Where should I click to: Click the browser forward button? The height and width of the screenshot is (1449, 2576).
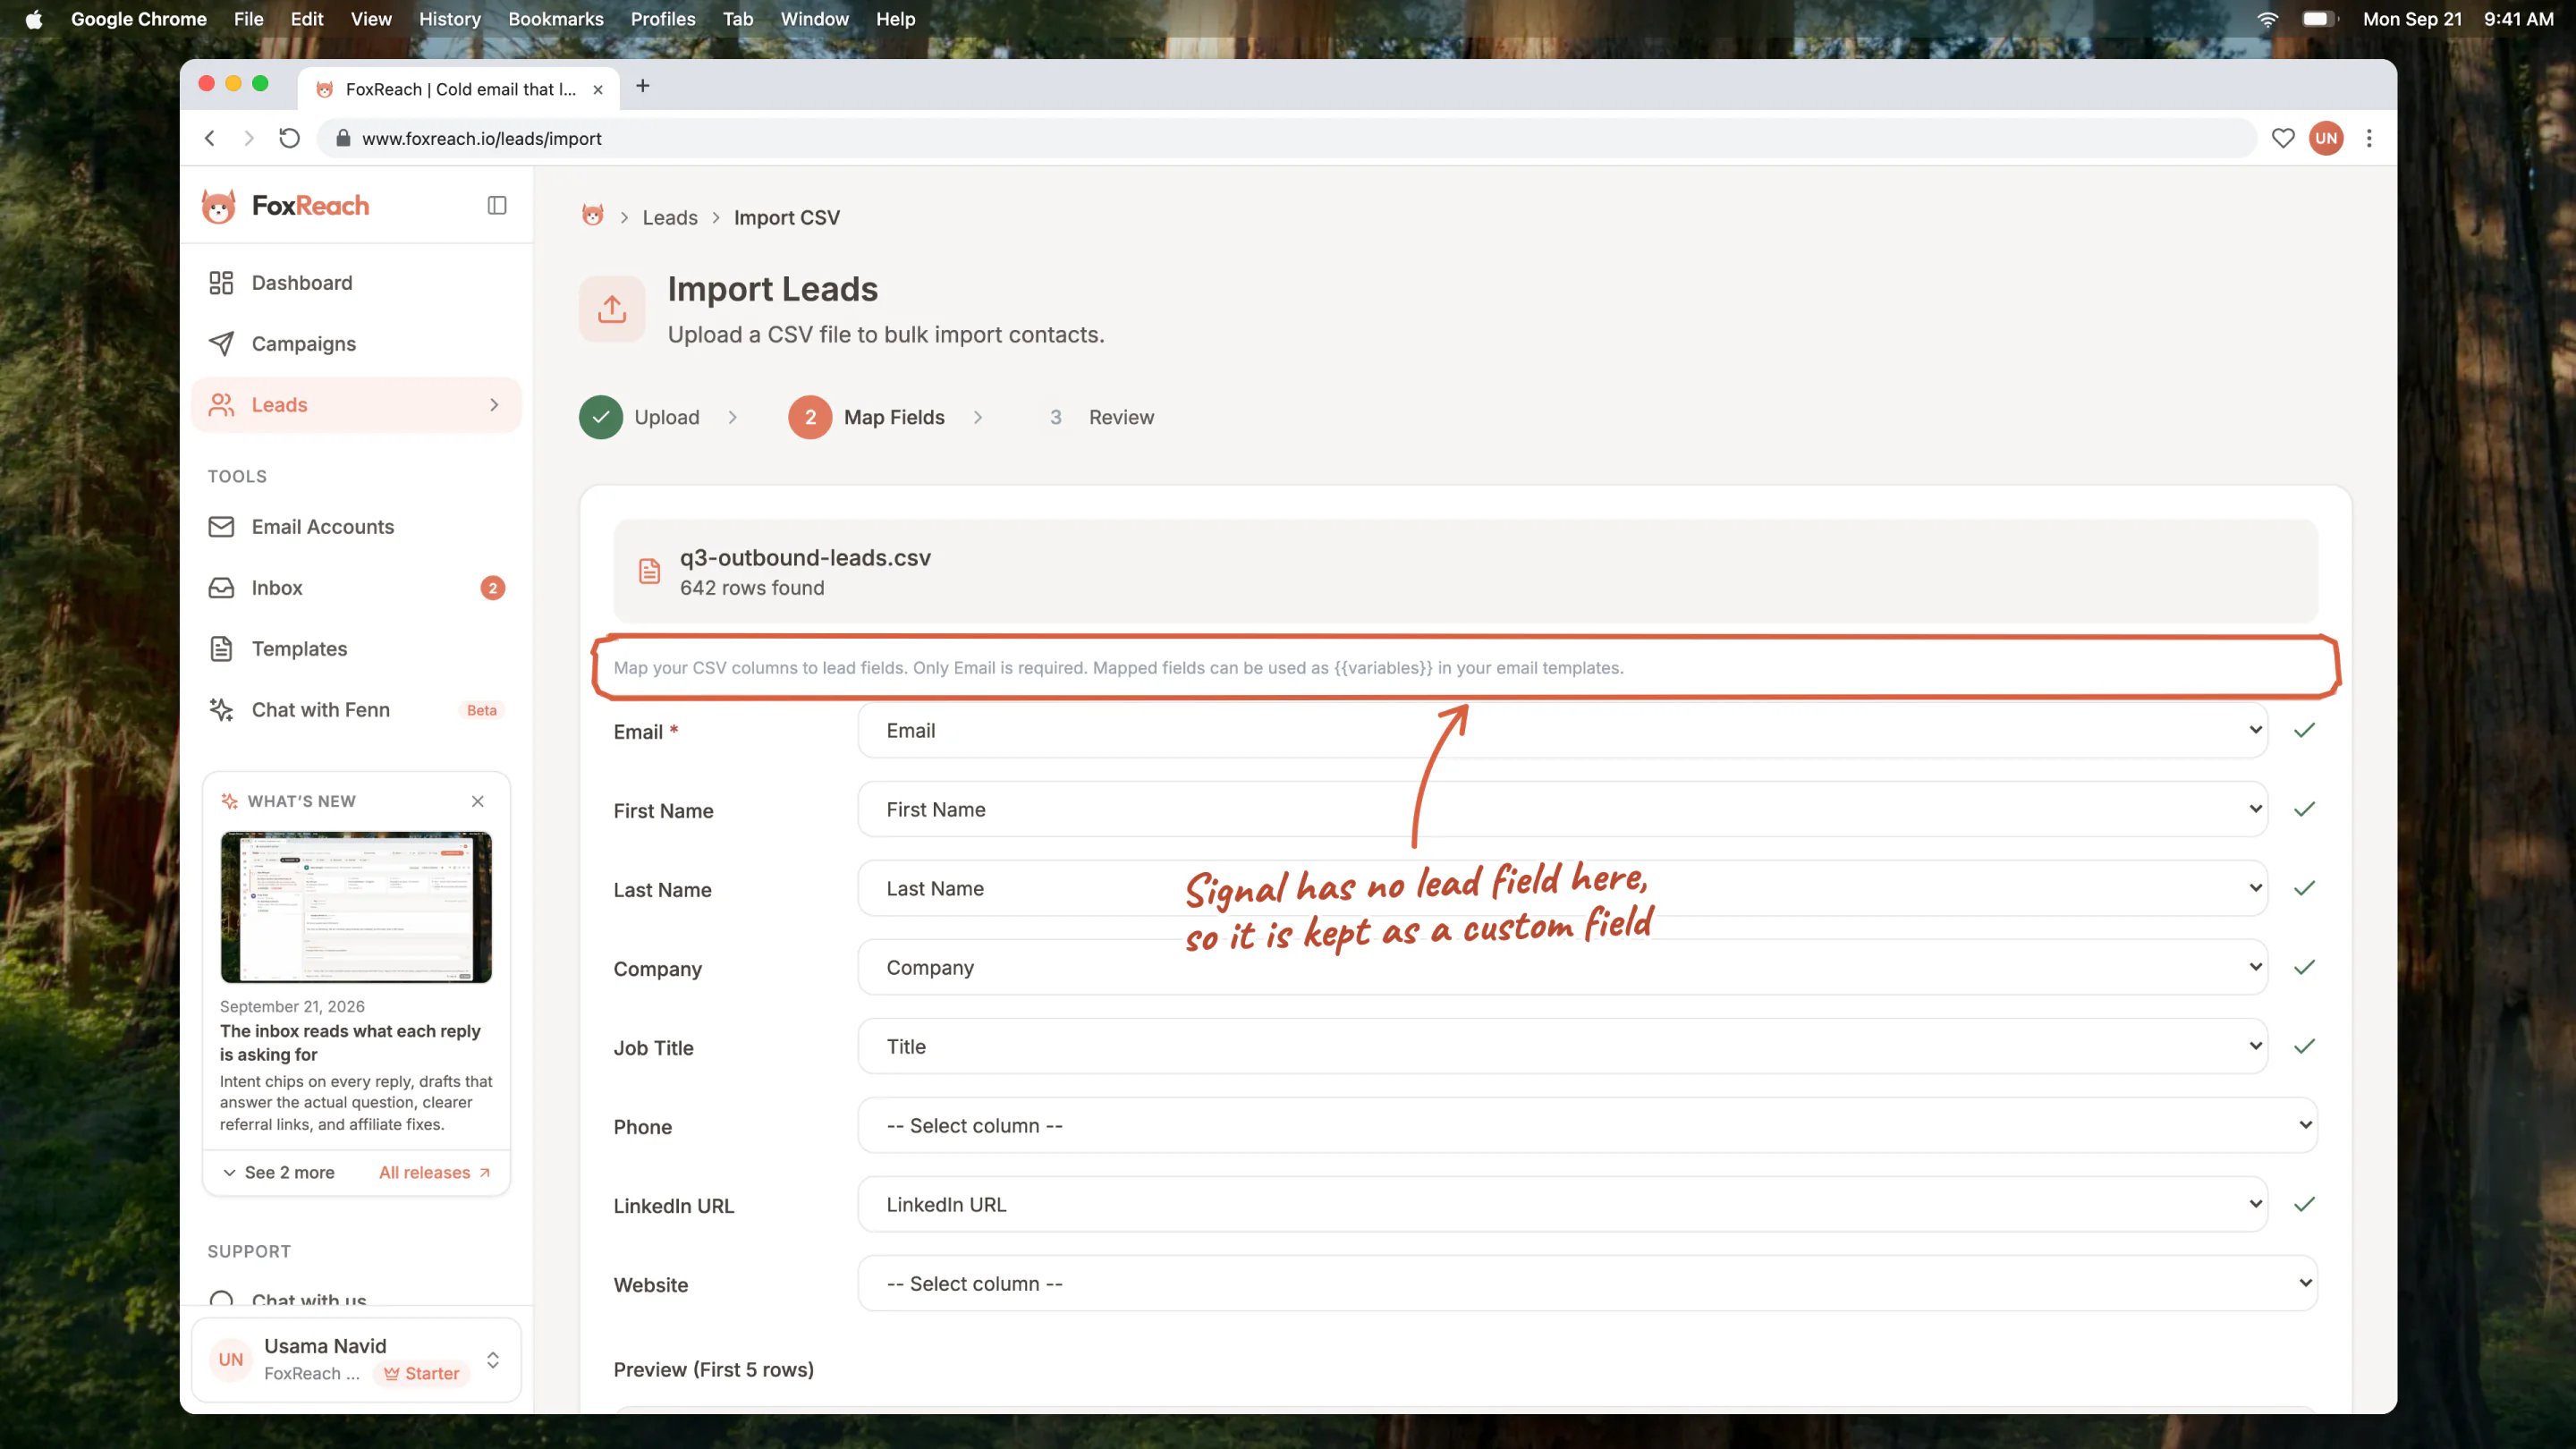coord(249,138)
